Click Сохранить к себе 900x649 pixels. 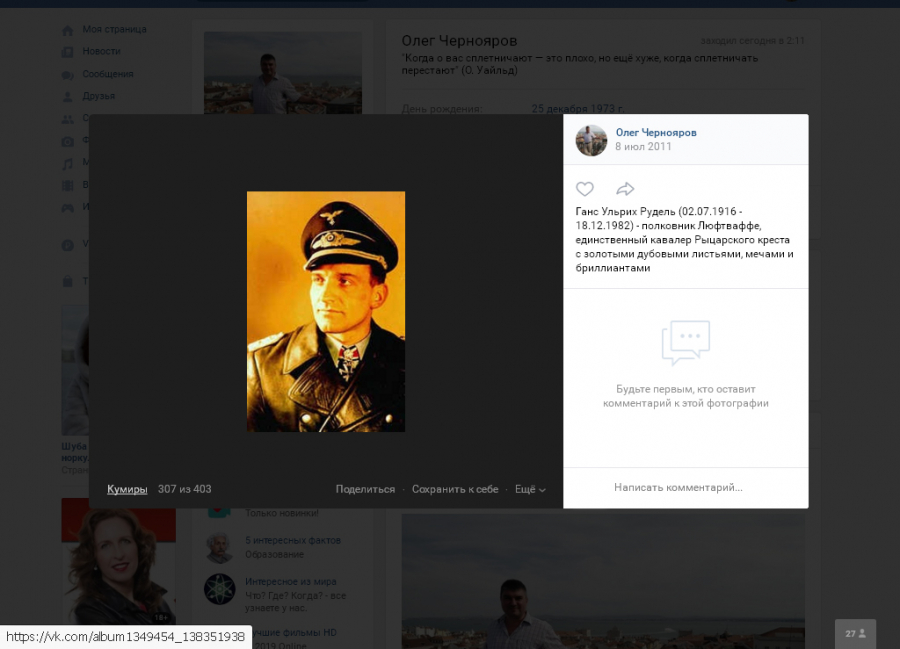pos(455,489)
